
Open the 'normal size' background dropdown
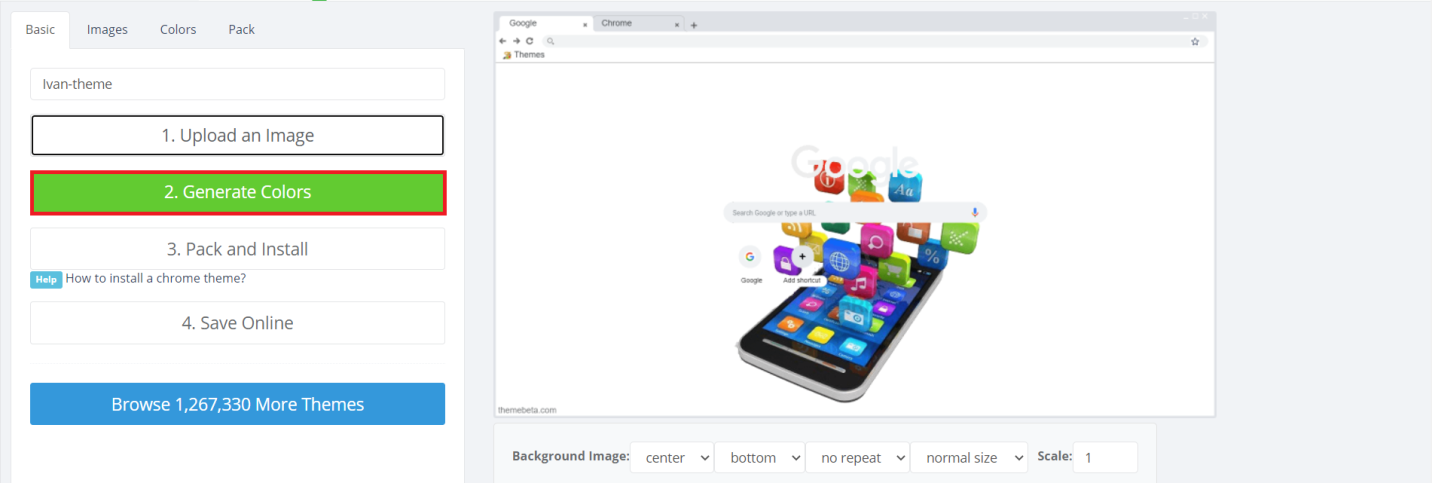[969, 457]
